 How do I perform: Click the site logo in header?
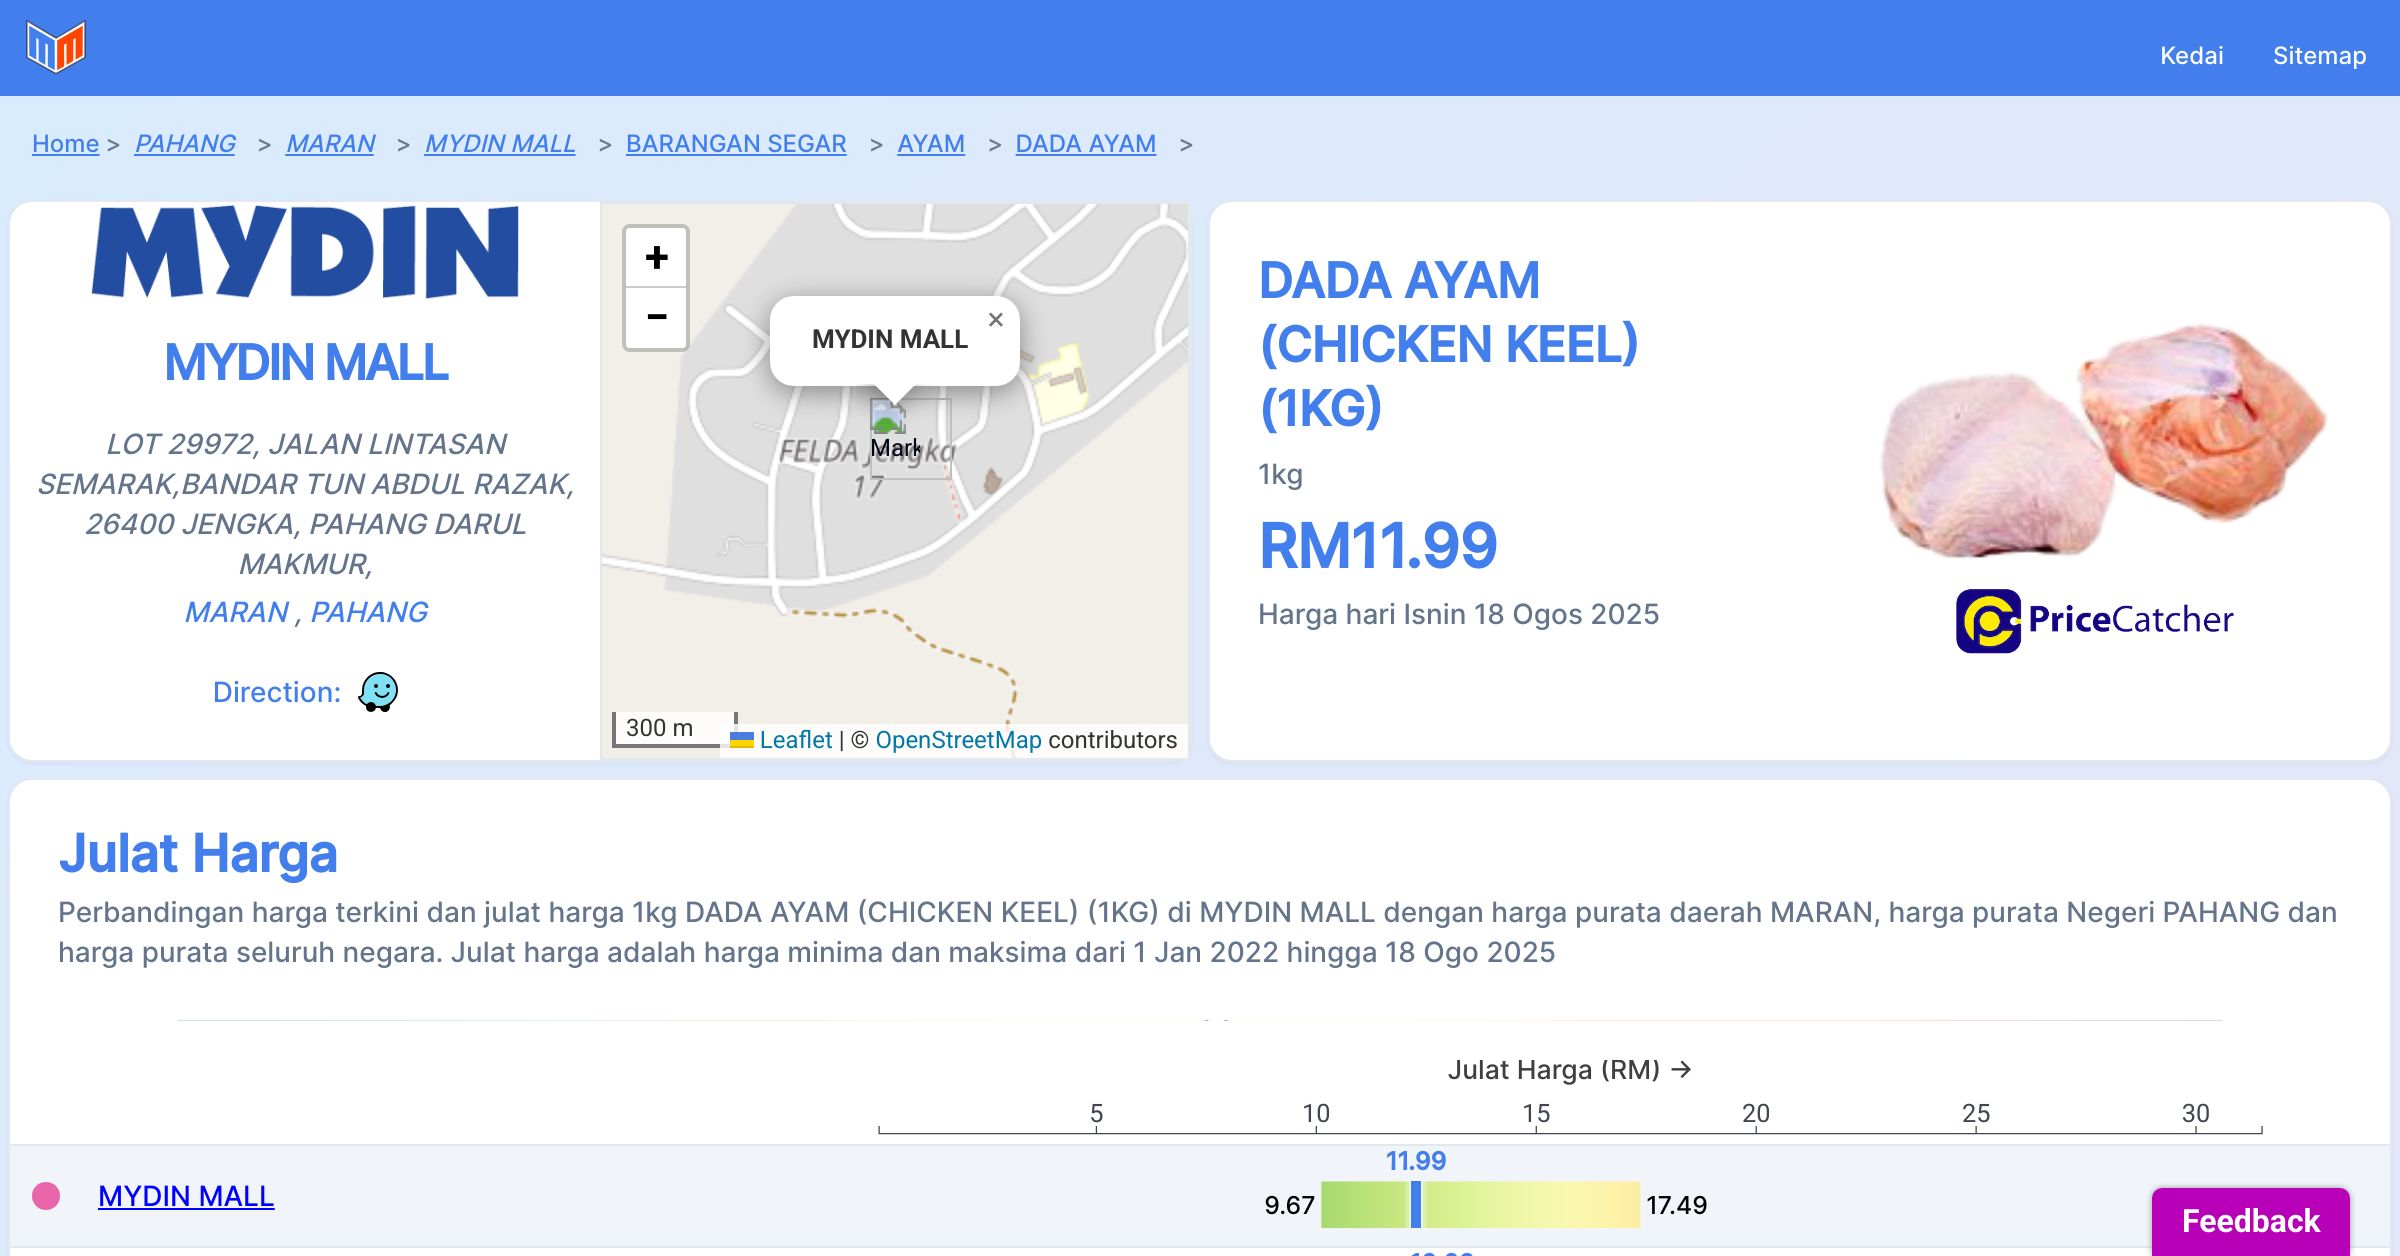tap(56, 46)
